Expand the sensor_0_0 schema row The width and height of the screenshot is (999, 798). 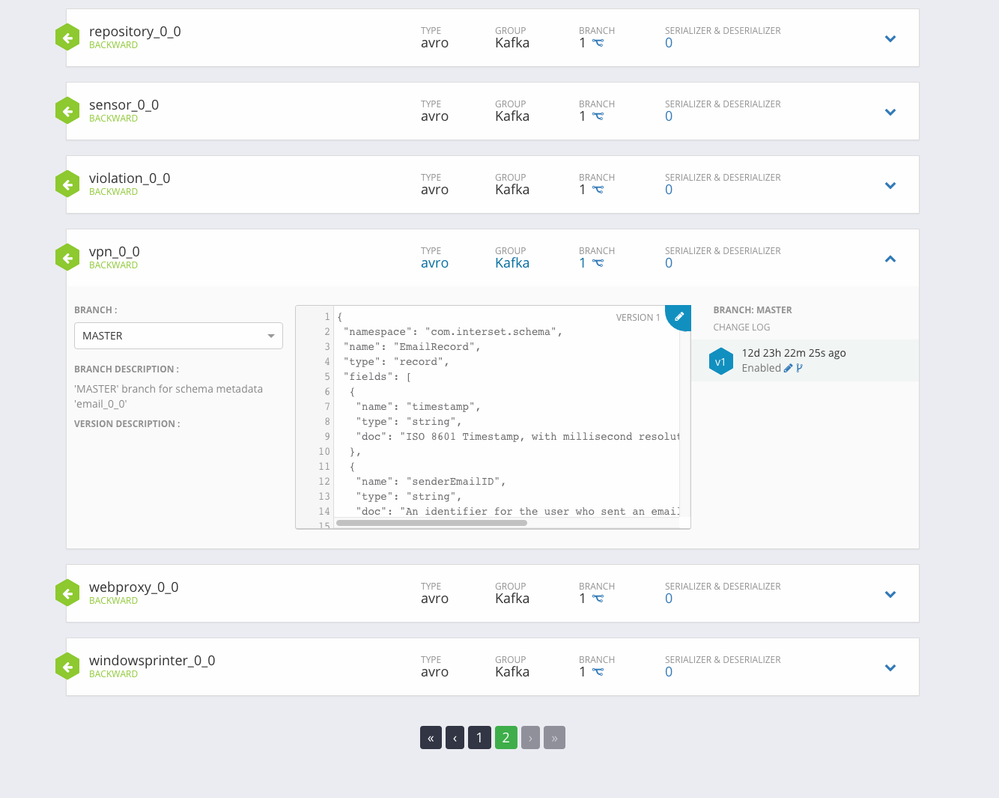point(891,112)
